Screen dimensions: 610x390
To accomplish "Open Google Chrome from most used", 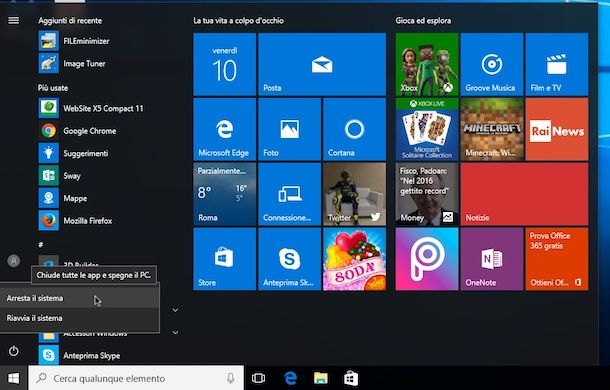I will point(77,131).
